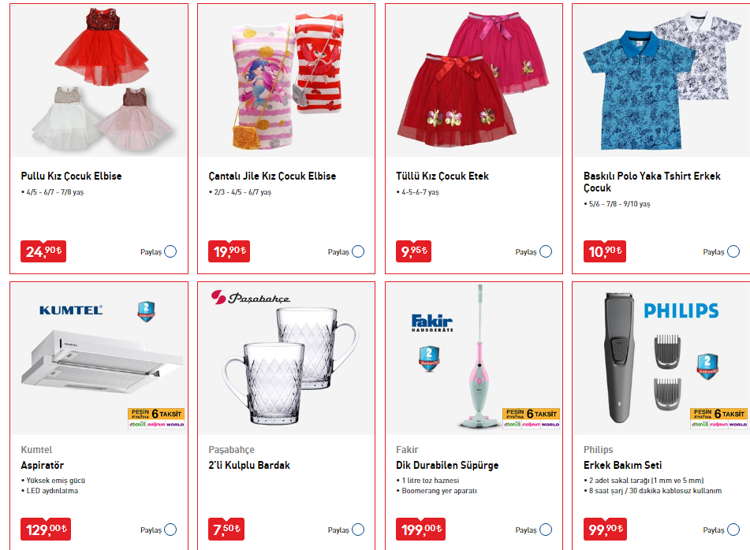Click the 6 Taksit badge on Fakir vacuum
750x550 pixels.
[x=531, y=418]
